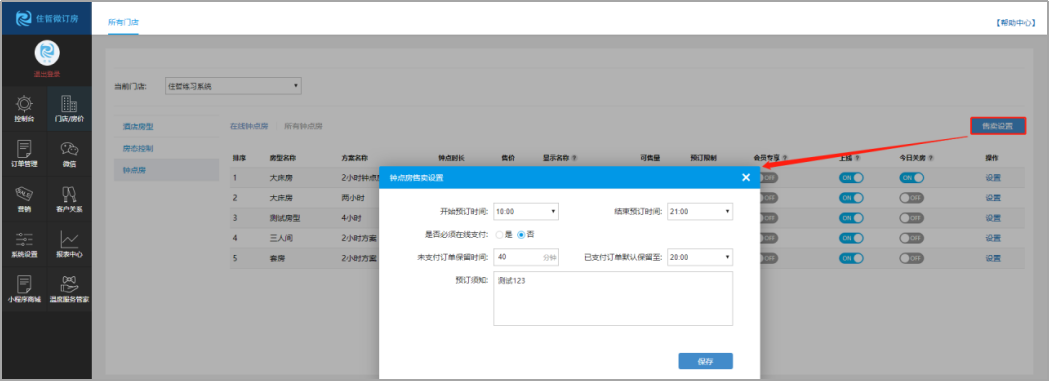Open the 控制台 dashboard icon
Screen dimensions: 1049x381
point(24,109)
